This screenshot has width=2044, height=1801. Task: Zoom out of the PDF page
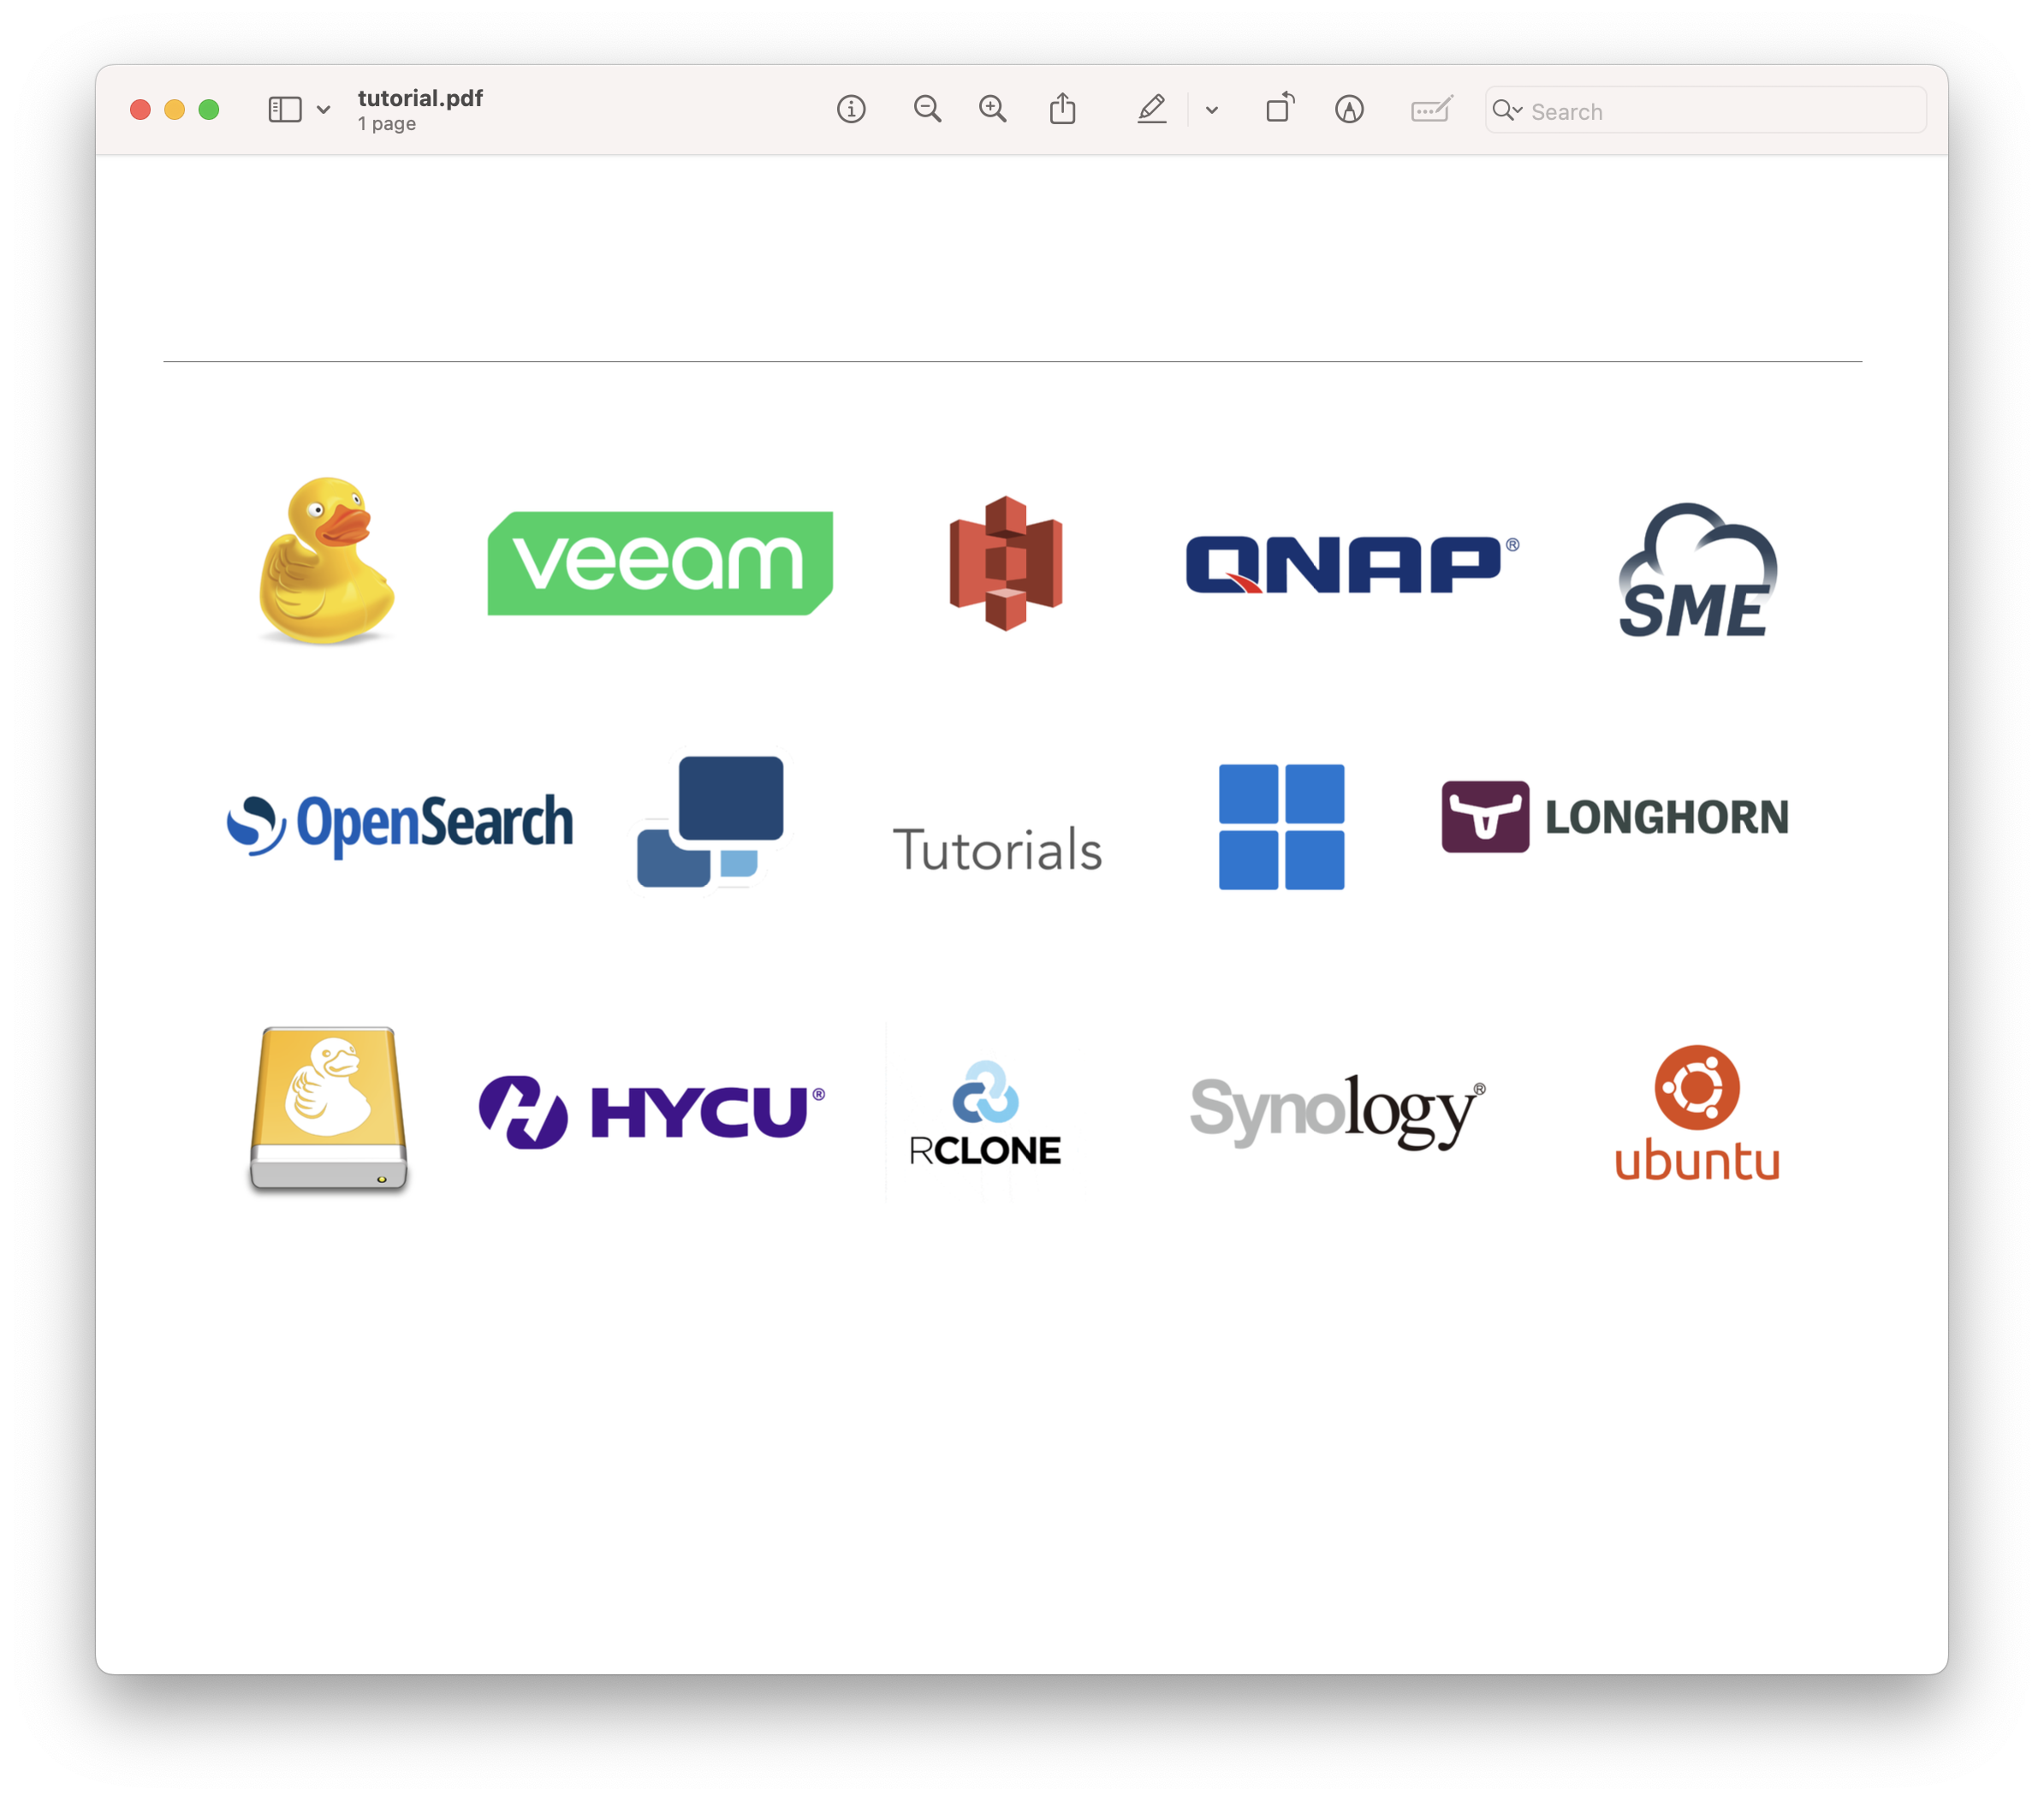click(x=927, y=109)
